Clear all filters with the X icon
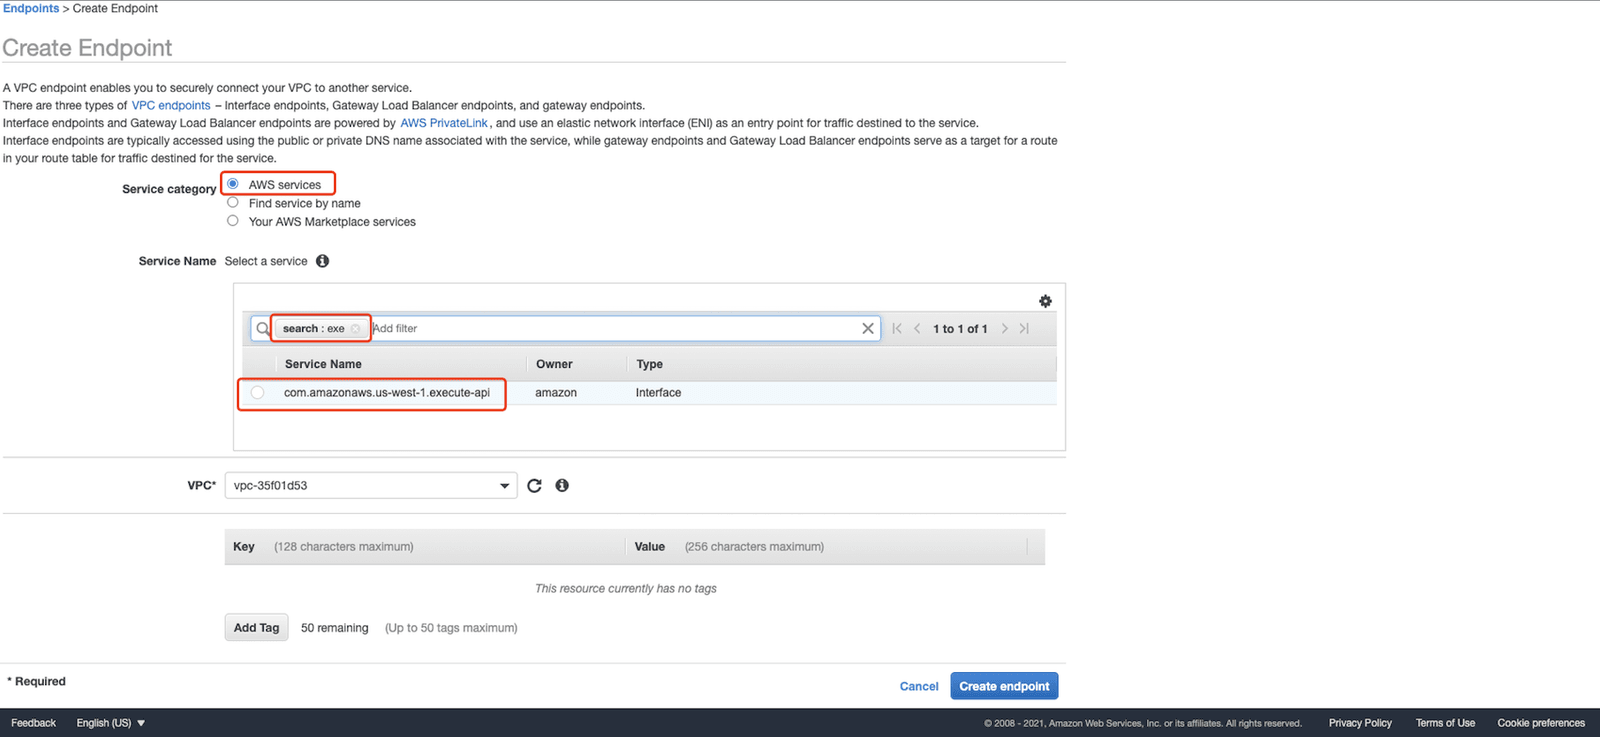Image resolution: width=1600 pixels, height=737 pixels. click(x=868, y=328)
